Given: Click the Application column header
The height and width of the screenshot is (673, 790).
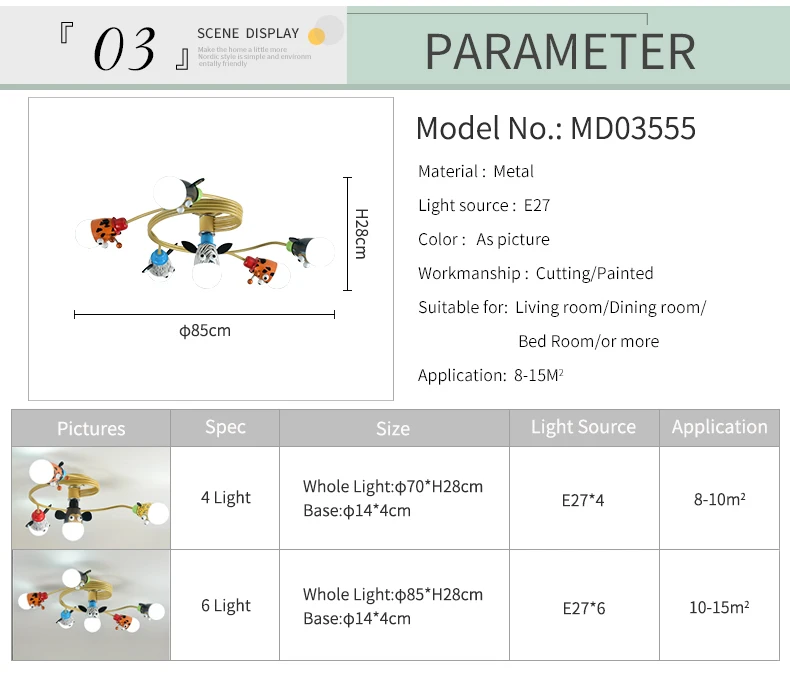Looking at the screenshot, I should click(719, 428).
